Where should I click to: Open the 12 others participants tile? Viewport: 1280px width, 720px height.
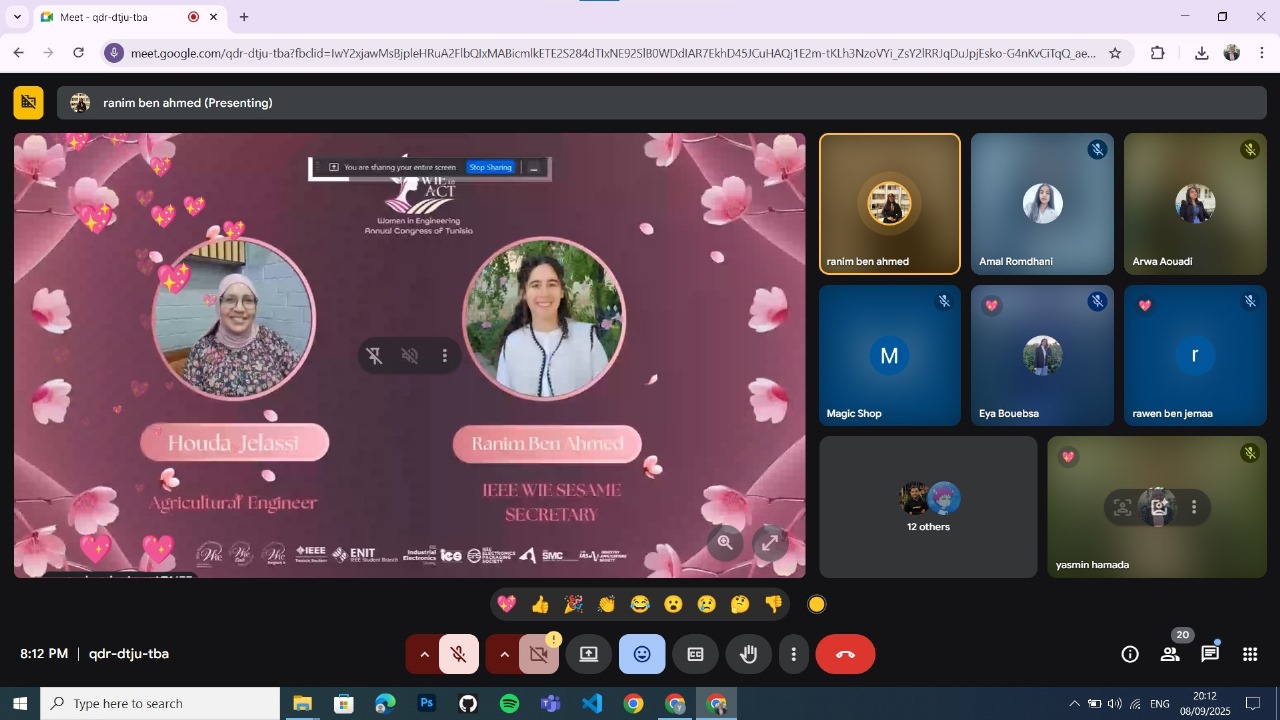coord(928,507)
